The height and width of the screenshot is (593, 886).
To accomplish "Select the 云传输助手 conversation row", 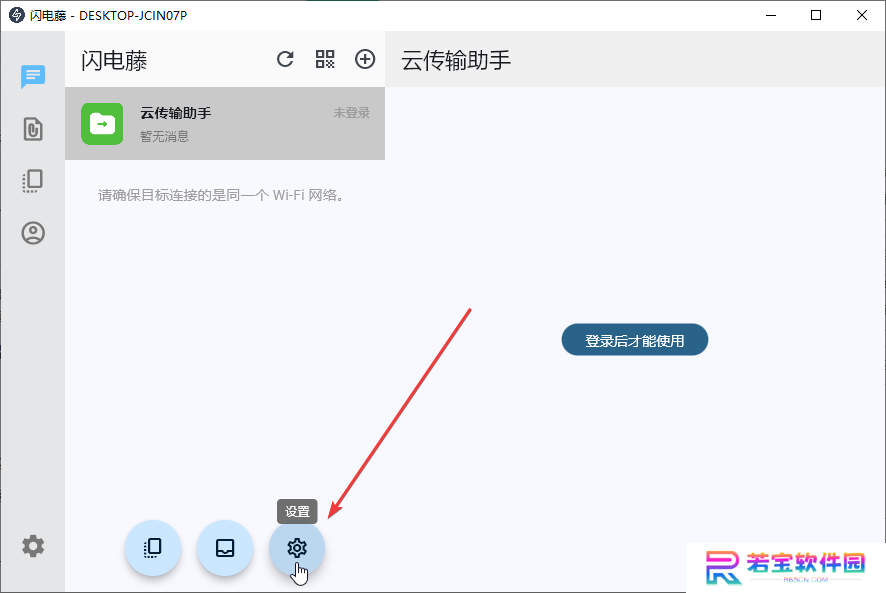I will 225,124.
